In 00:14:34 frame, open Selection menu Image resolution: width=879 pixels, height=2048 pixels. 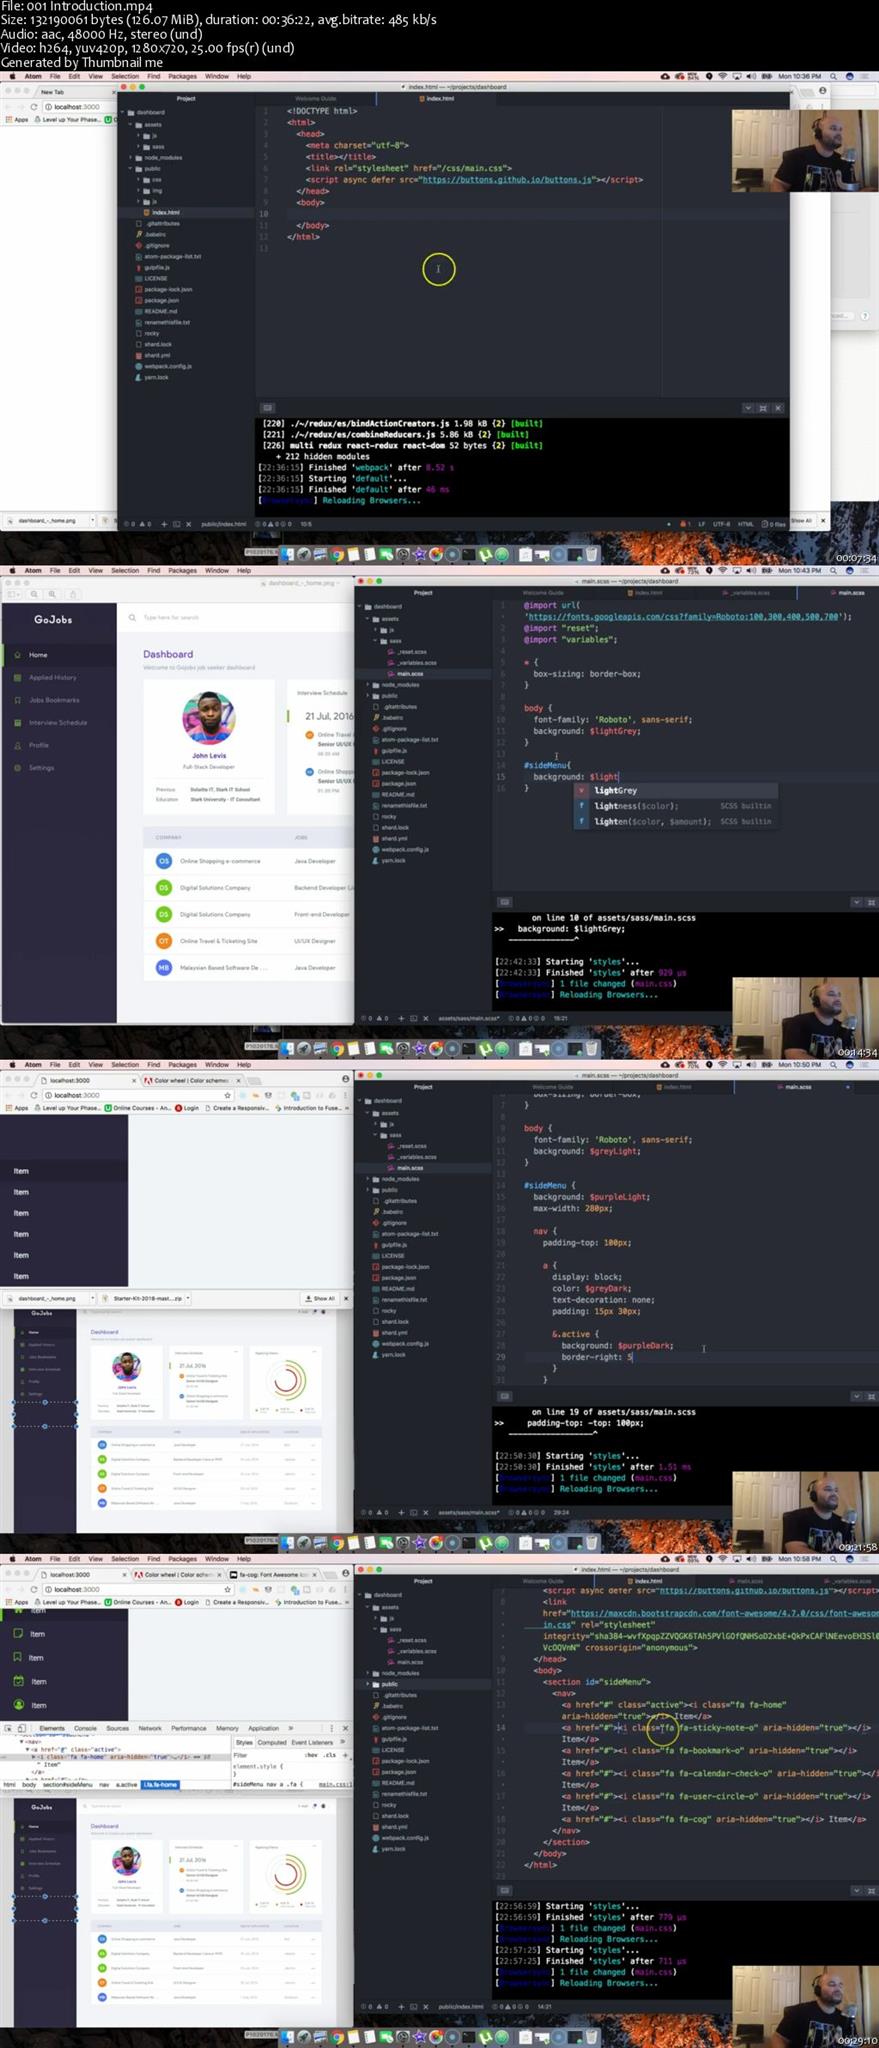tap(125, 570)
